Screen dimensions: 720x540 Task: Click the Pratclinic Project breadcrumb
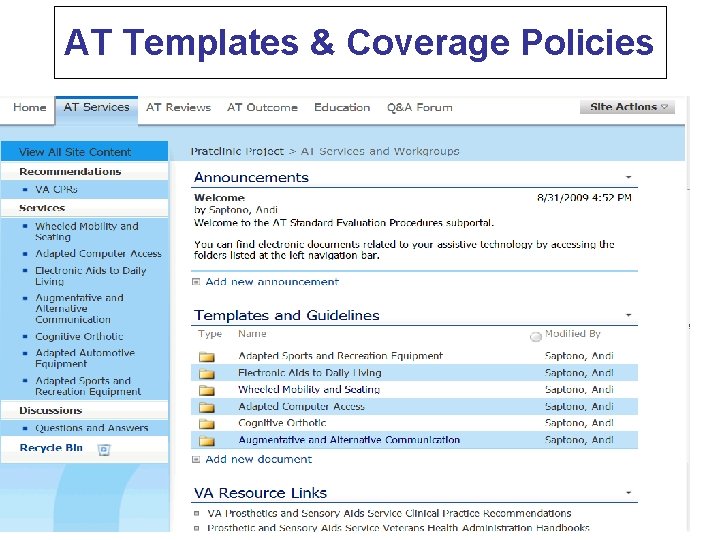point(237,152)
